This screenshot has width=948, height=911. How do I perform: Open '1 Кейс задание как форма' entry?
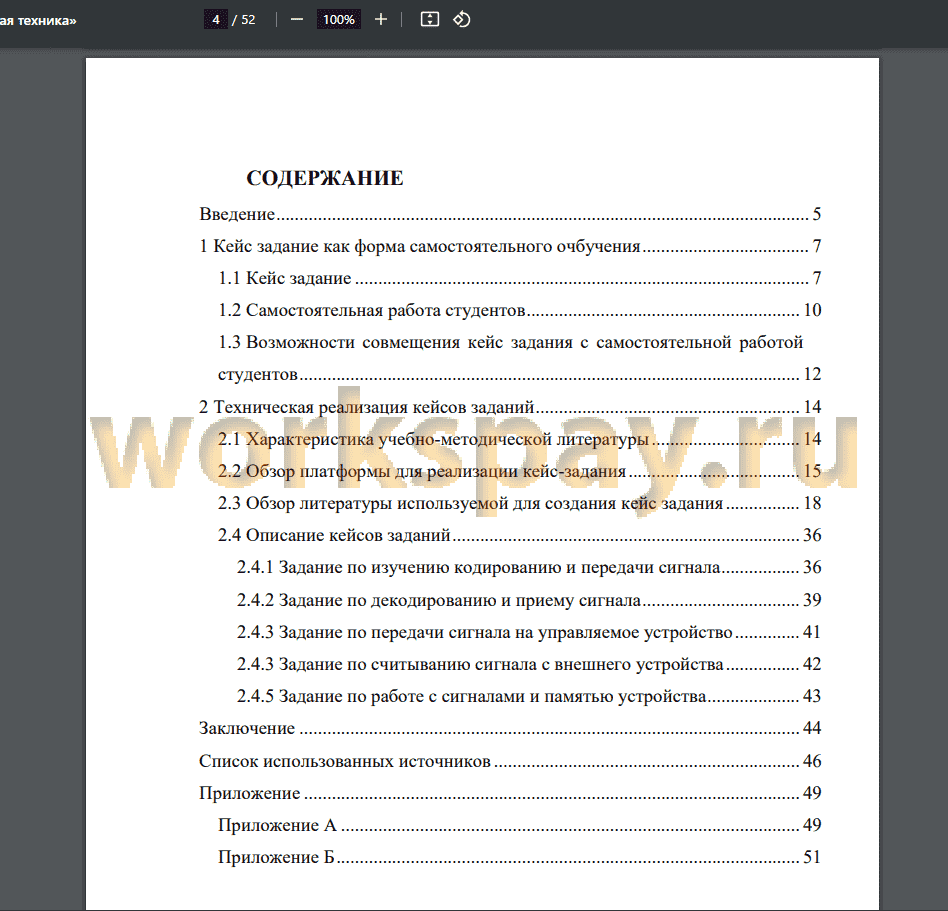point(510,246)
